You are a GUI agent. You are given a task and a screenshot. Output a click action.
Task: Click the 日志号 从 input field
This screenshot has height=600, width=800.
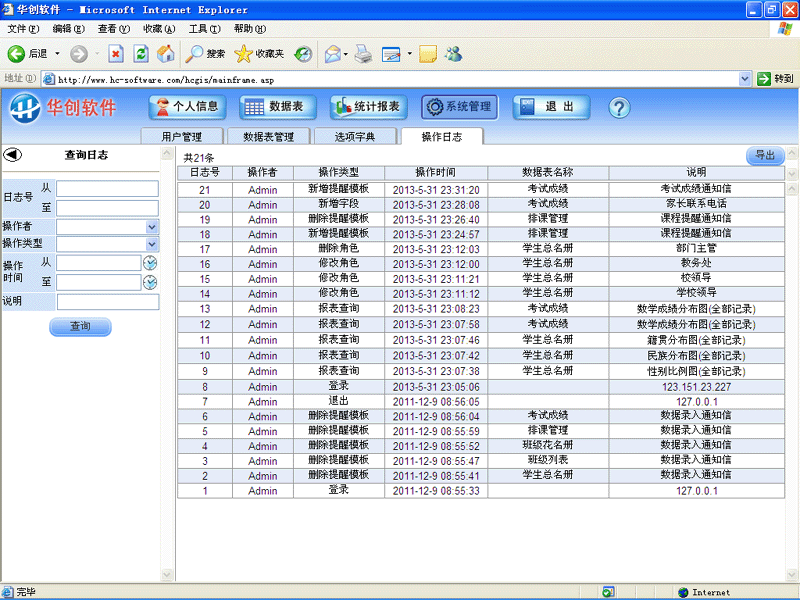click(x=107, y=188)
